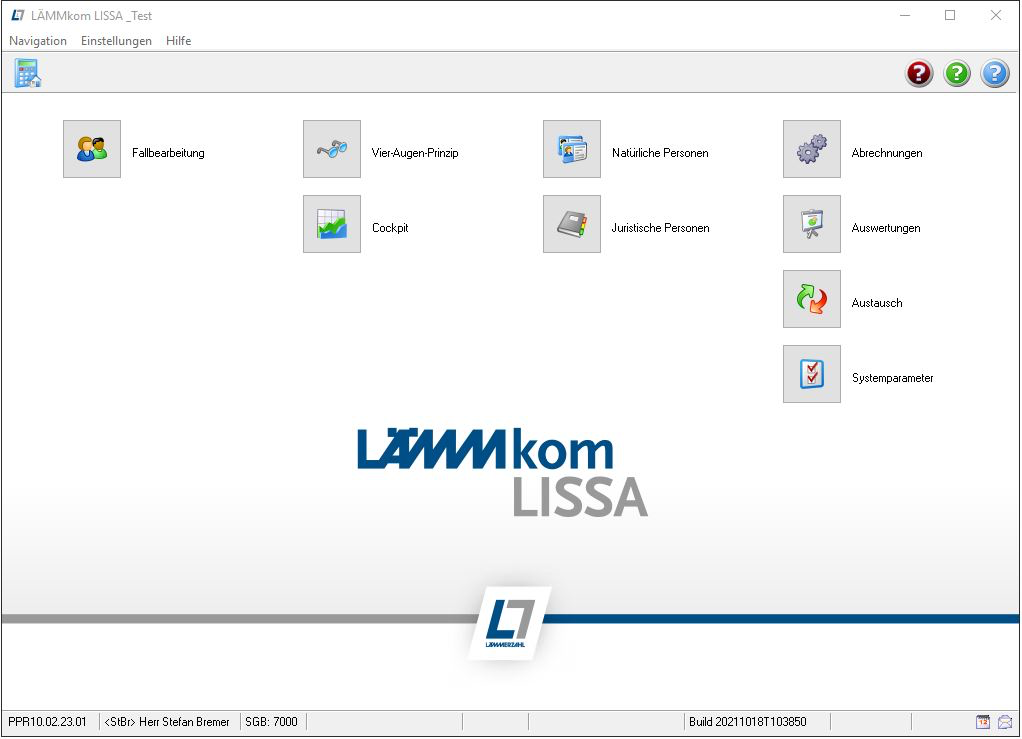Click the Austausch label
Viewport: 1022px width, 739px height.
(x=877, y=302)
